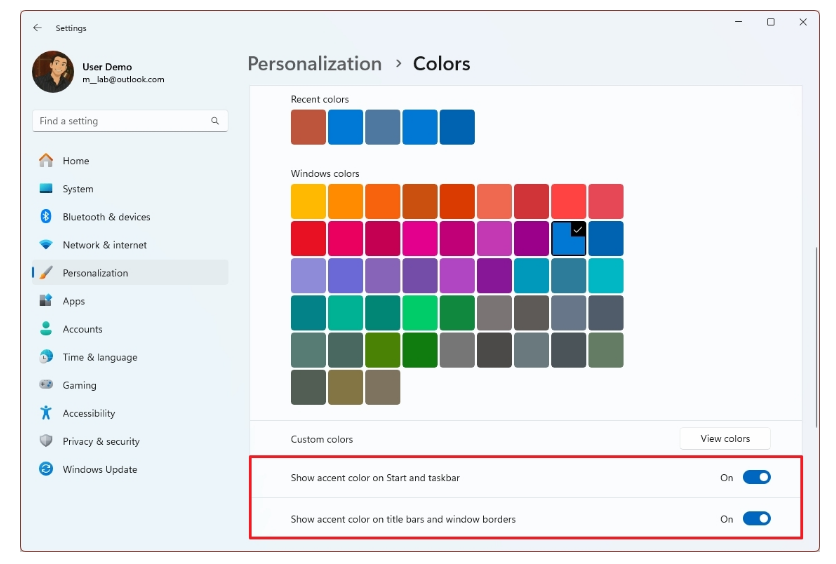Open the Gaming settings page
This screenshot has height=564, width=836.
[79, 385]
